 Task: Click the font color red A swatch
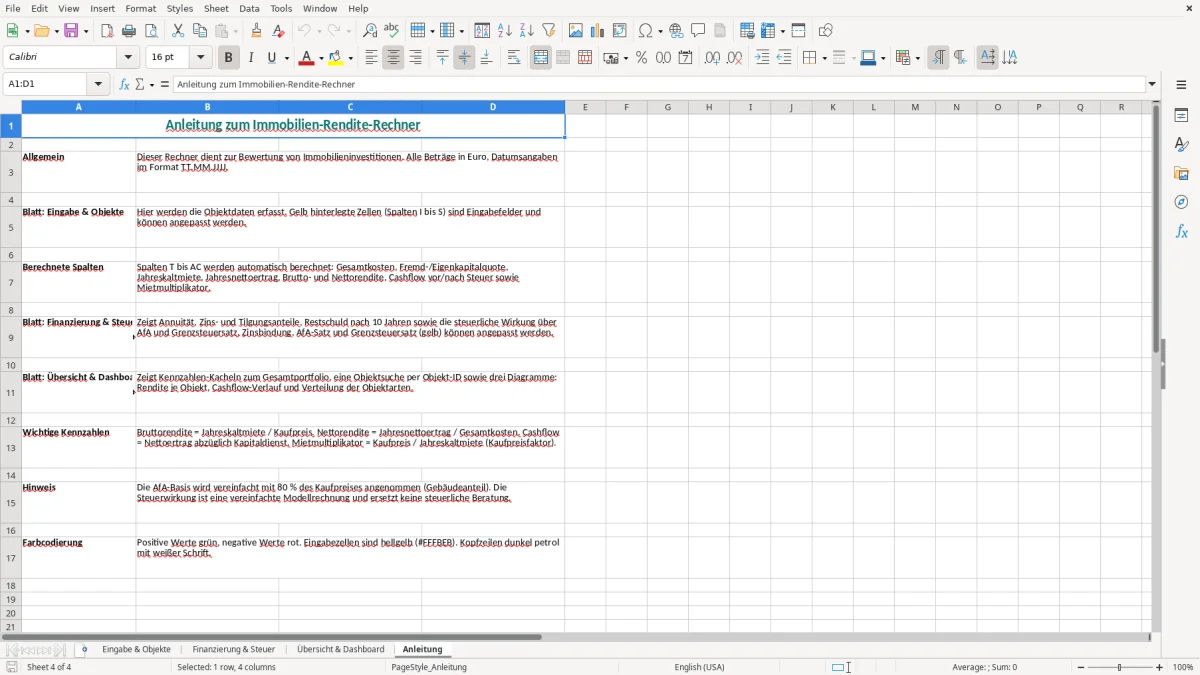(308, 58)
